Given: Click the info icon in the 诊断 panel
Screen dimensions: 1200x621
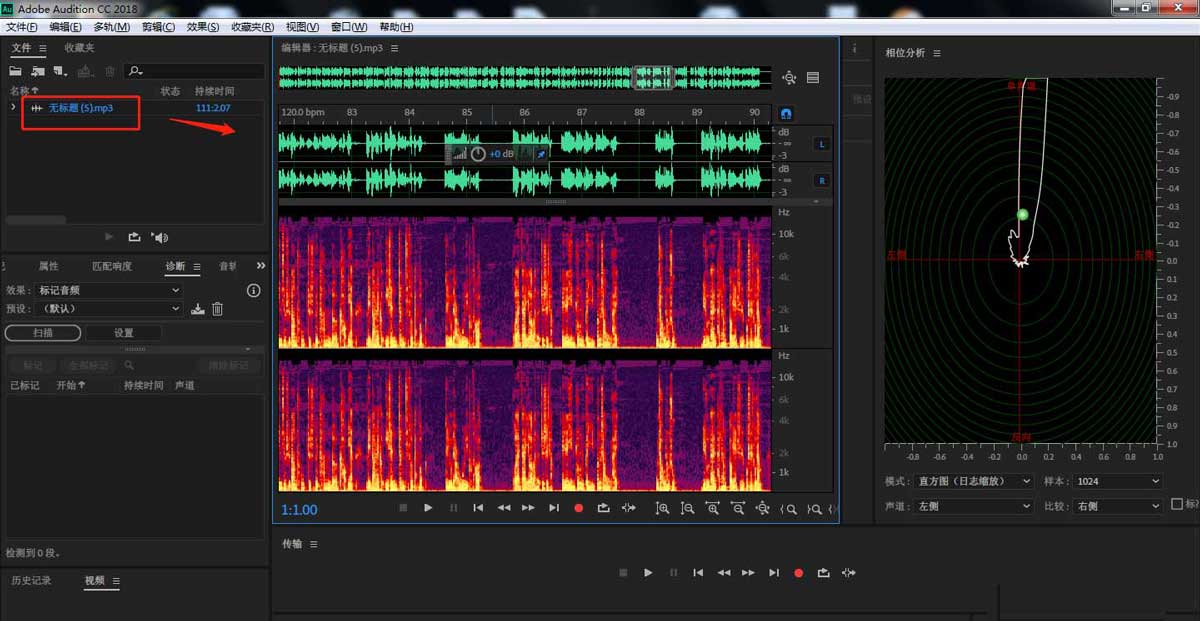Looking at the screenshot, I should tap(253, 290).
